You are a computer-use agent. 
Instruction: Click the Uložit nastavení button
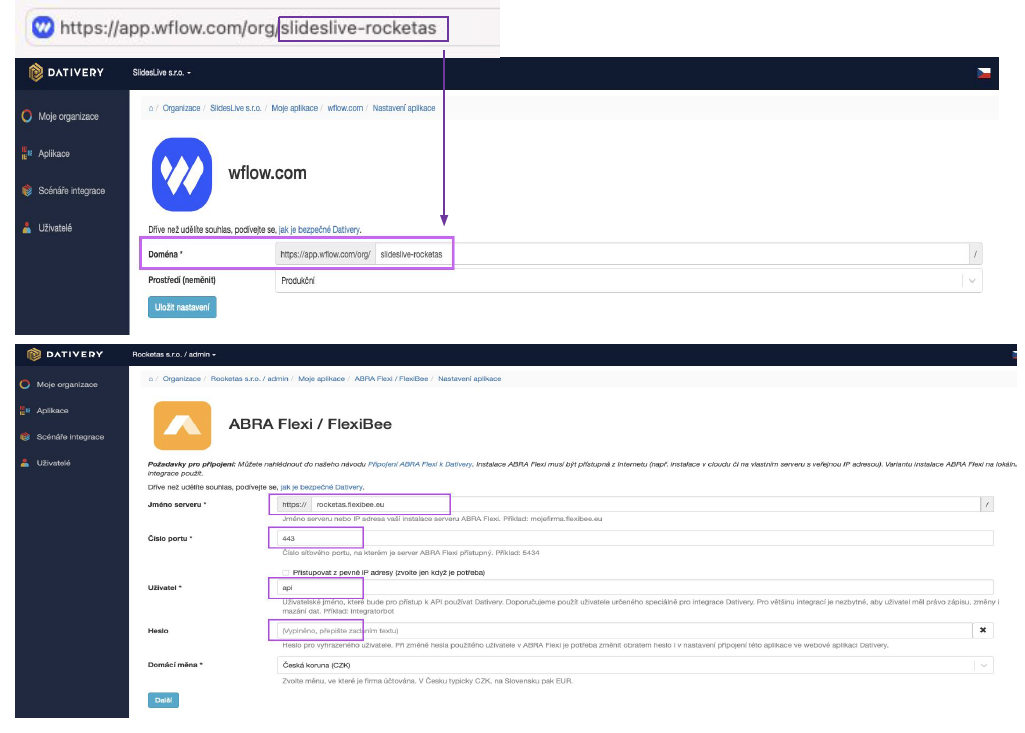pyautogui.click(x=182, y=307)
